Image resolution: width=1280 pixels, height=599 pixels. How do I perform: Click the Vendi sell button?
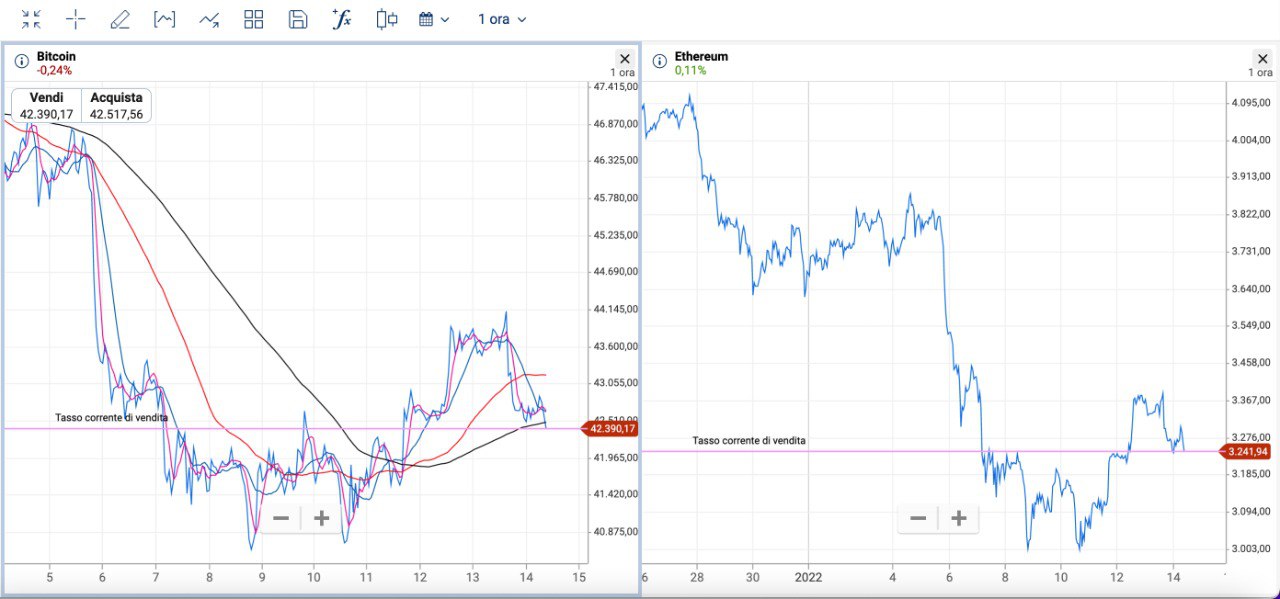tap(46, 106)
